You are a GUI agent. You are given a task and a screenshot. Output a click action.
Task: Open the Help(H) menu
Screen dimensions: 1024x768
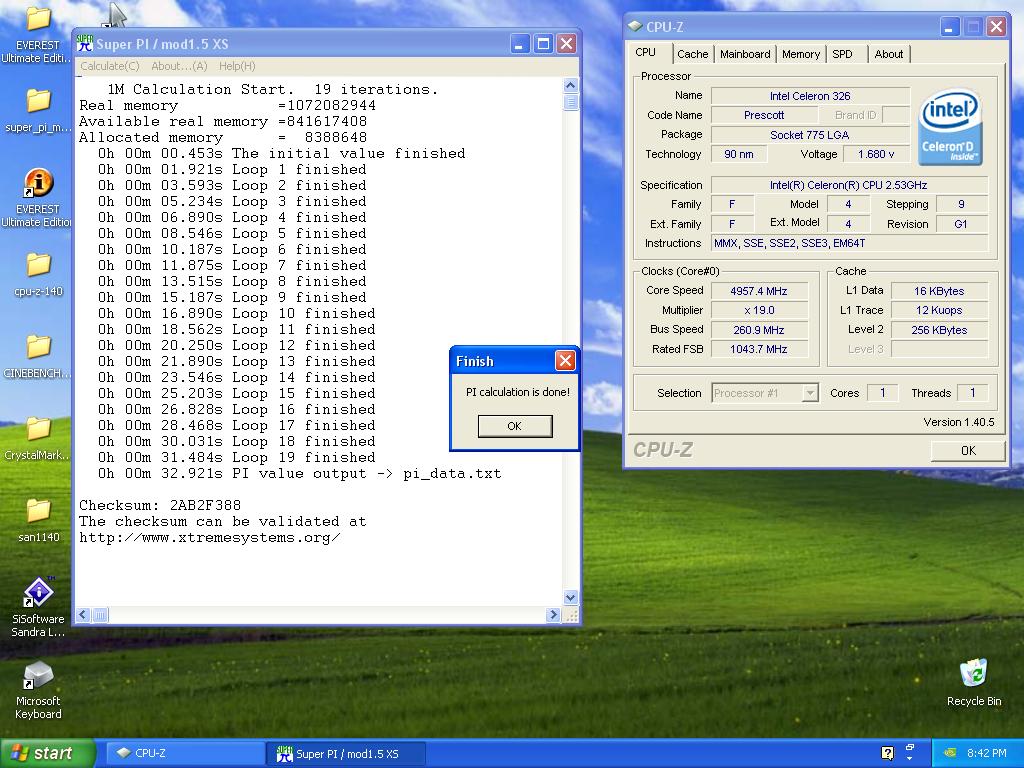tap(237, 66)
